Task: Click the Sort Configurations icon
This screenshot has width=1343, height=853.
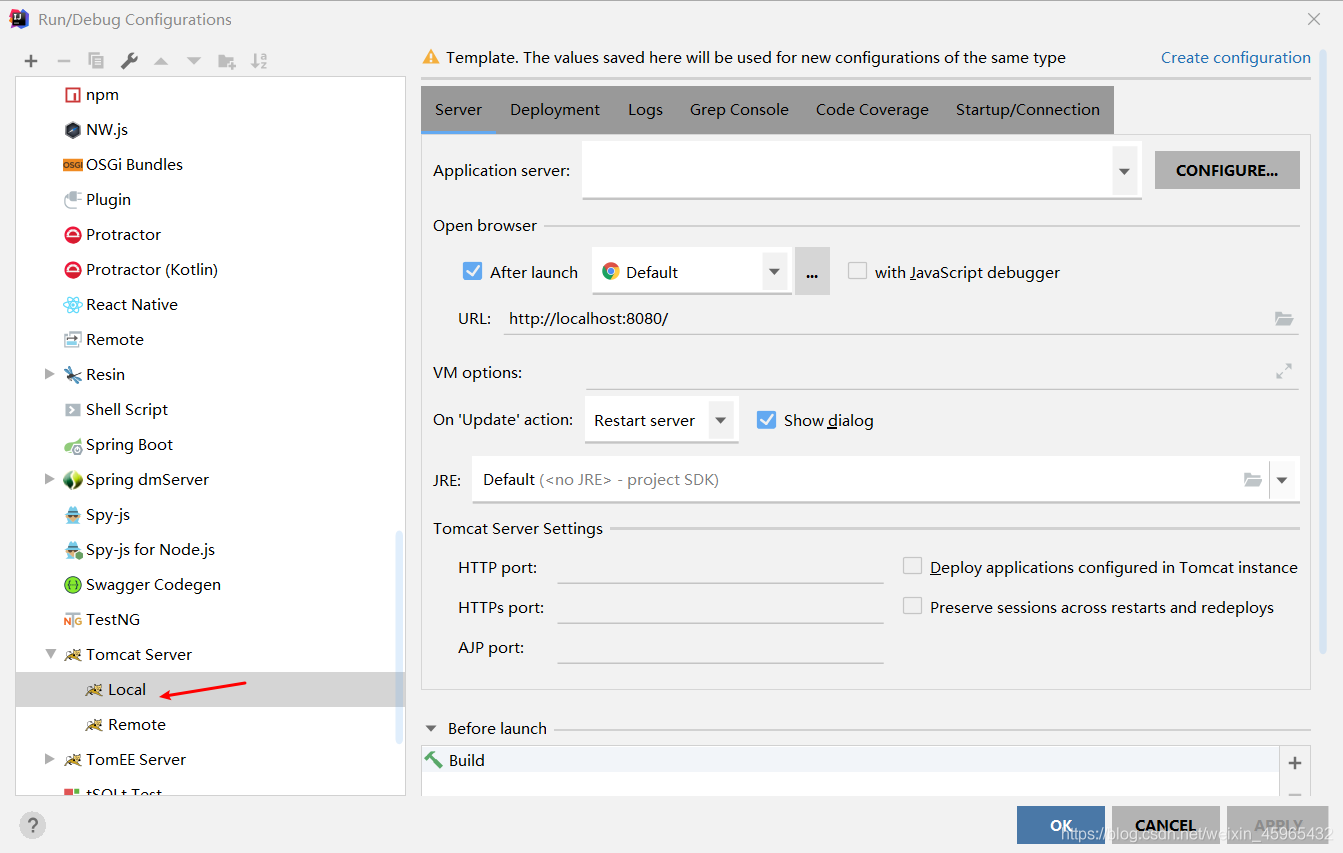Action: 259,61
